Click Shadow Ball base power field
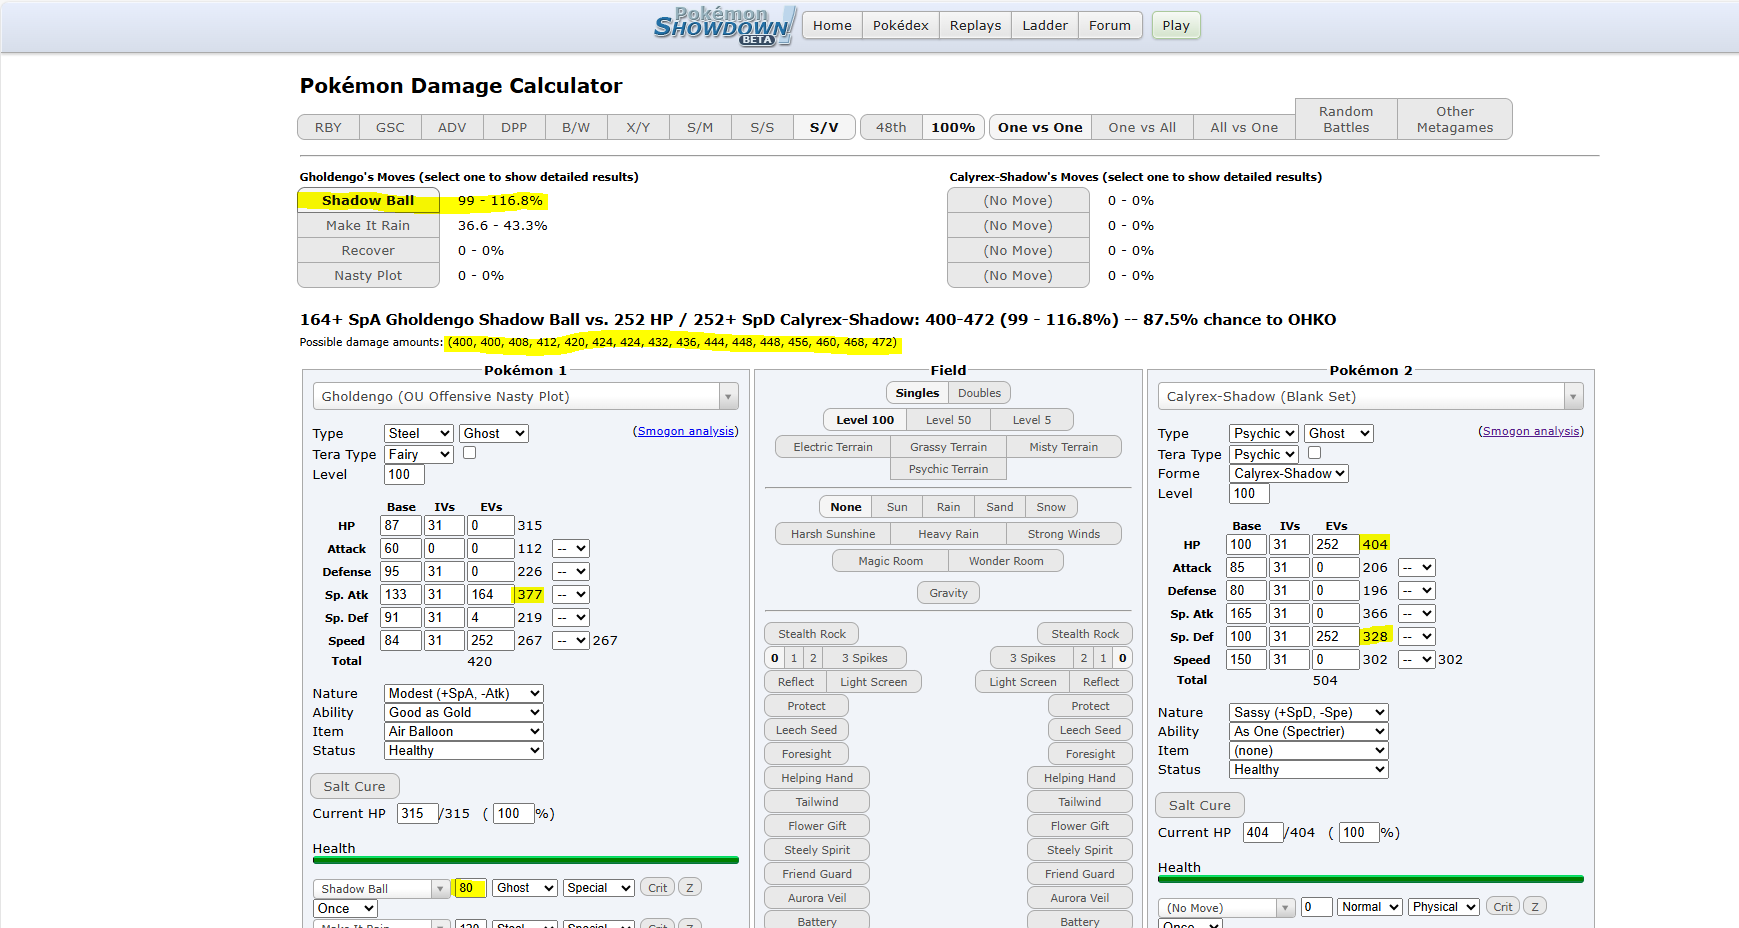The height and width of the screenshot is (928, 1739). [x=470, y=888]
